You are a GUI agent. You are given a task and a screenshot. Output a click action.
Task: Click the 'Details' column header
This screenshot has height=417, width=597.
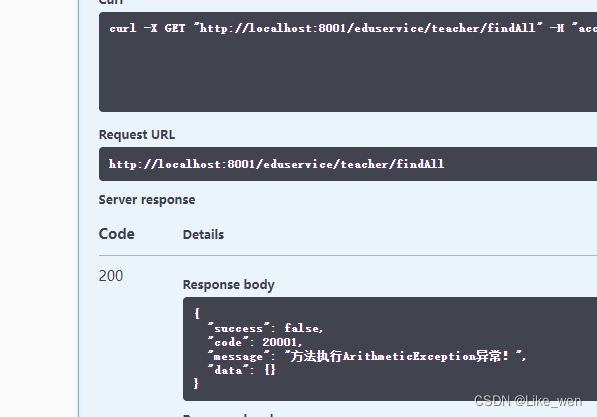(203, 235)
